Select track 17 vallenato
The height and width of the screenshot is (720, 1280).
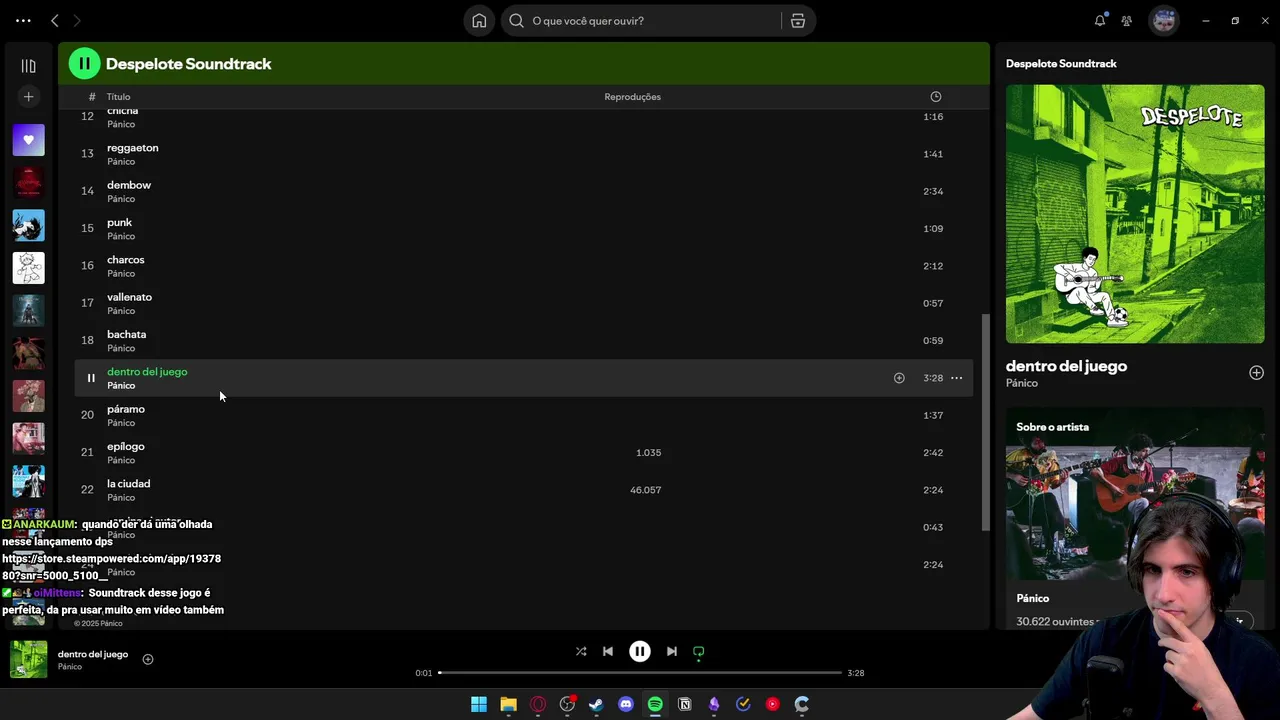[523, 303]
